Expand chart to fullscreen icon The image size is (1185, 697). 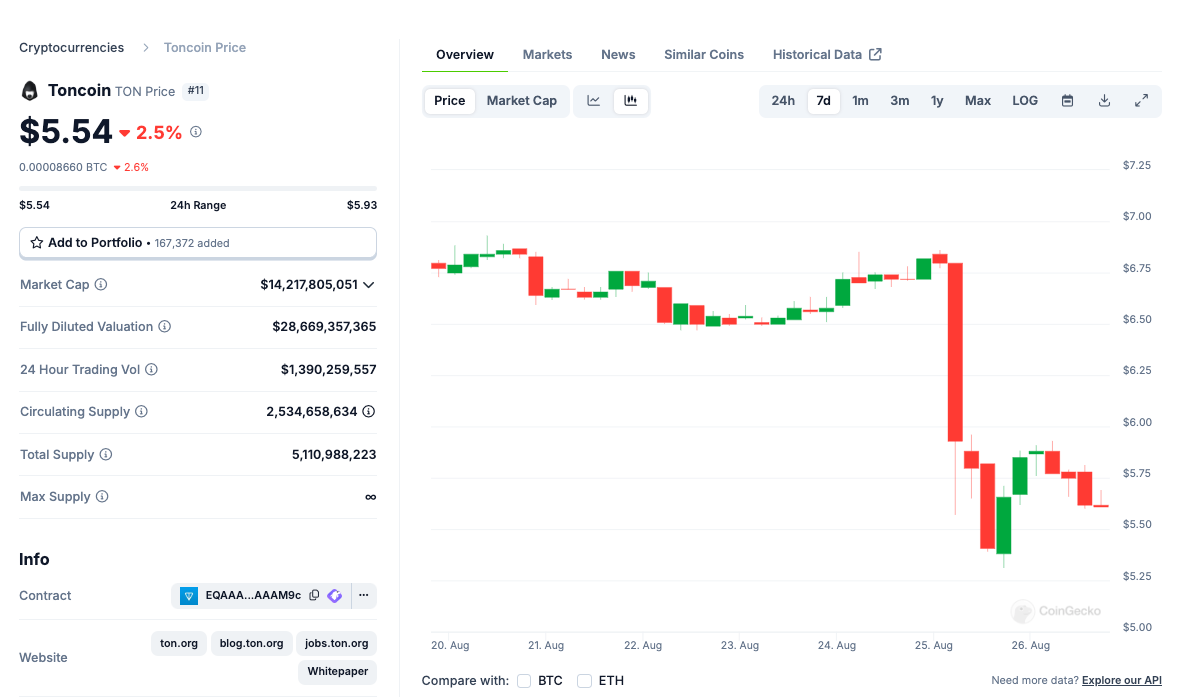click(x=1141, y=101)
